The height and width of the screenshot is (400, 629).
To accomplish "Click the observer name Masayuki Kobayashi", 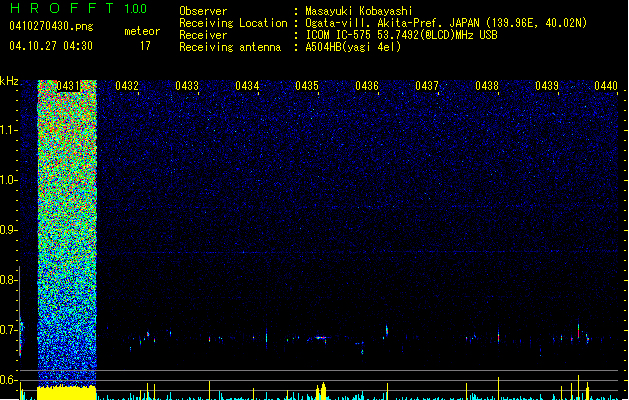I will tap(359, 11).
